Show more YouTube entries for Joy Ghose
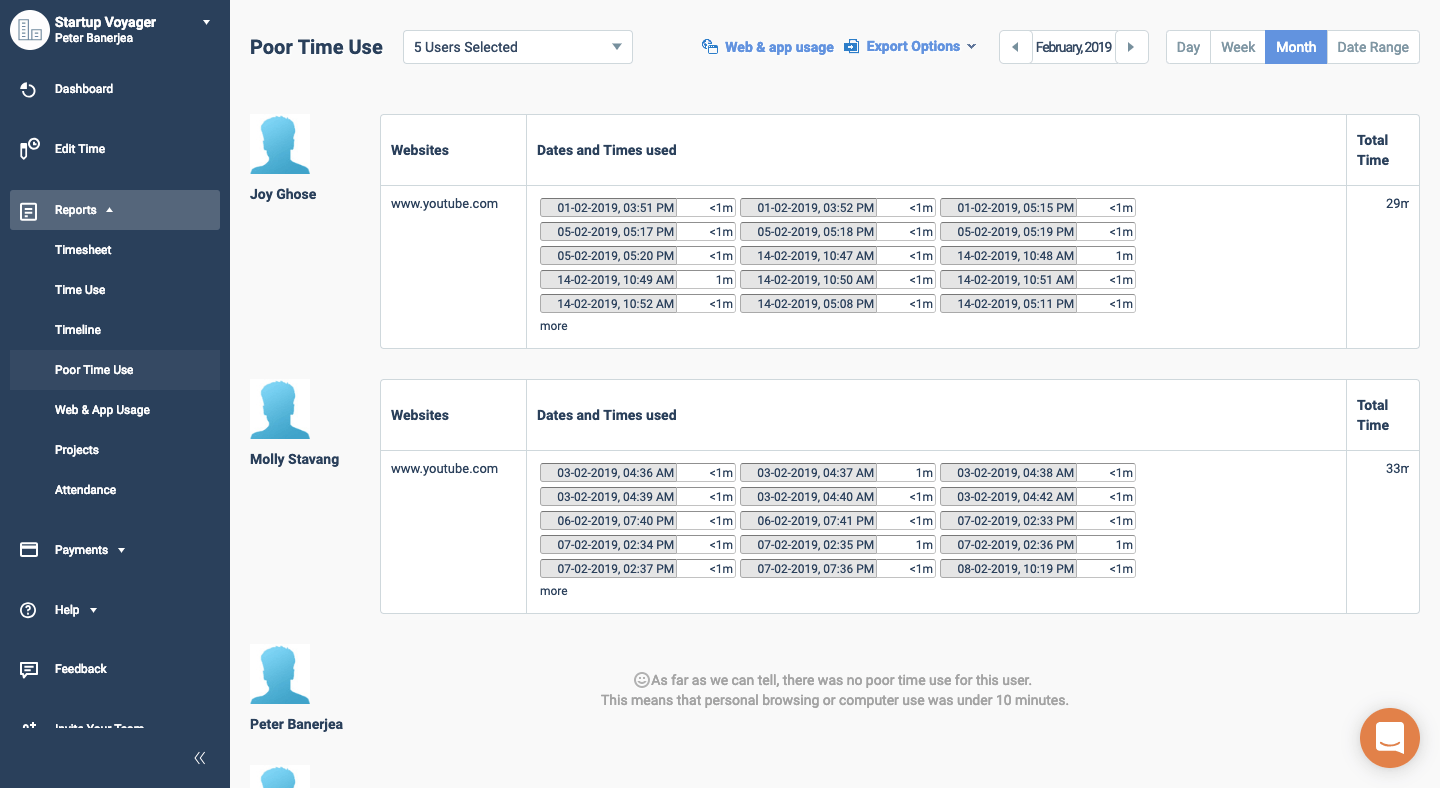Image resolution: width=1440 pixels, height=788 pixels. point(553,326)
